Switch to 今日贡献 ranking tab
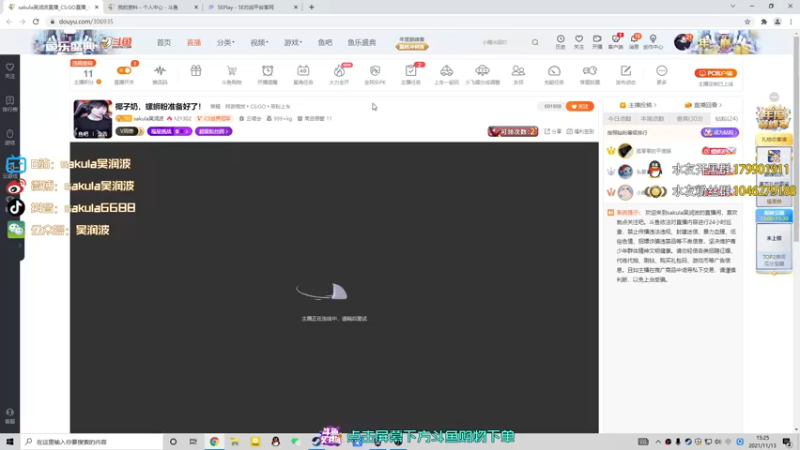Screen dimensions: 800x450 click(x=619, y=118)
